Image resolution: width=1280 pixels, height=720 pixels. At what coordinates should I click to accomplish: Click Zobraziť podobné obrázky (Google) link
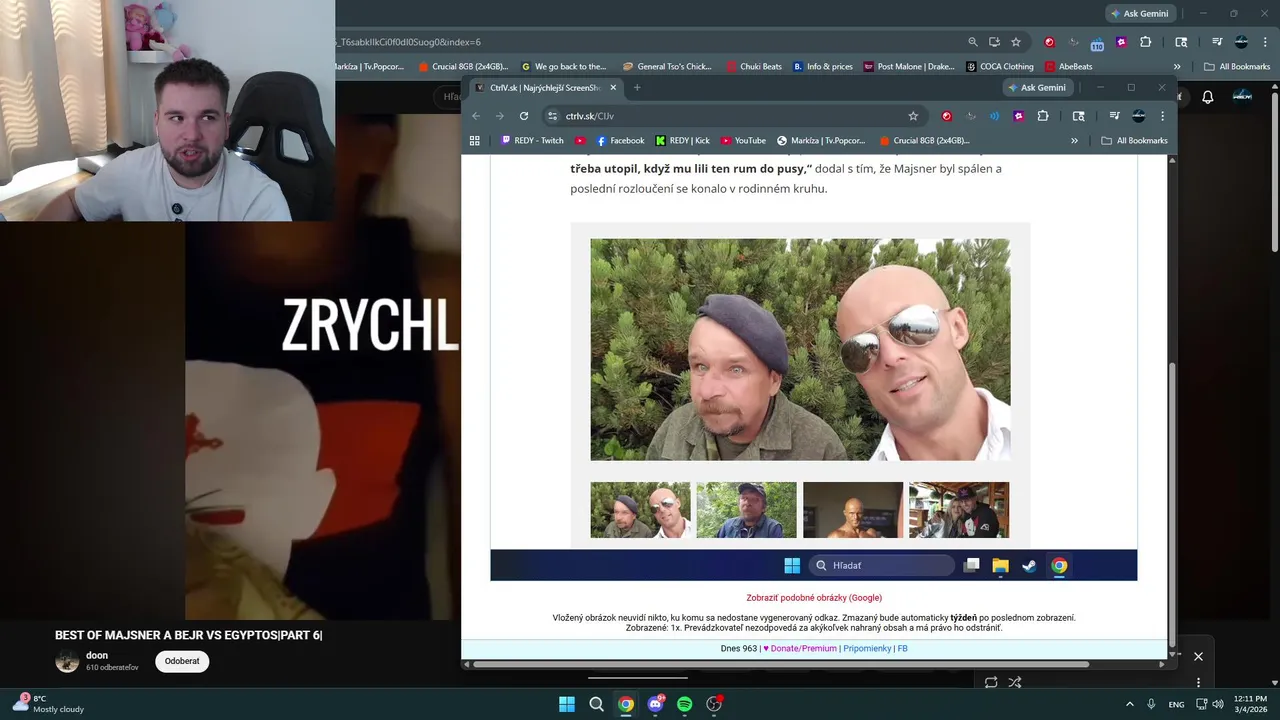814,598
